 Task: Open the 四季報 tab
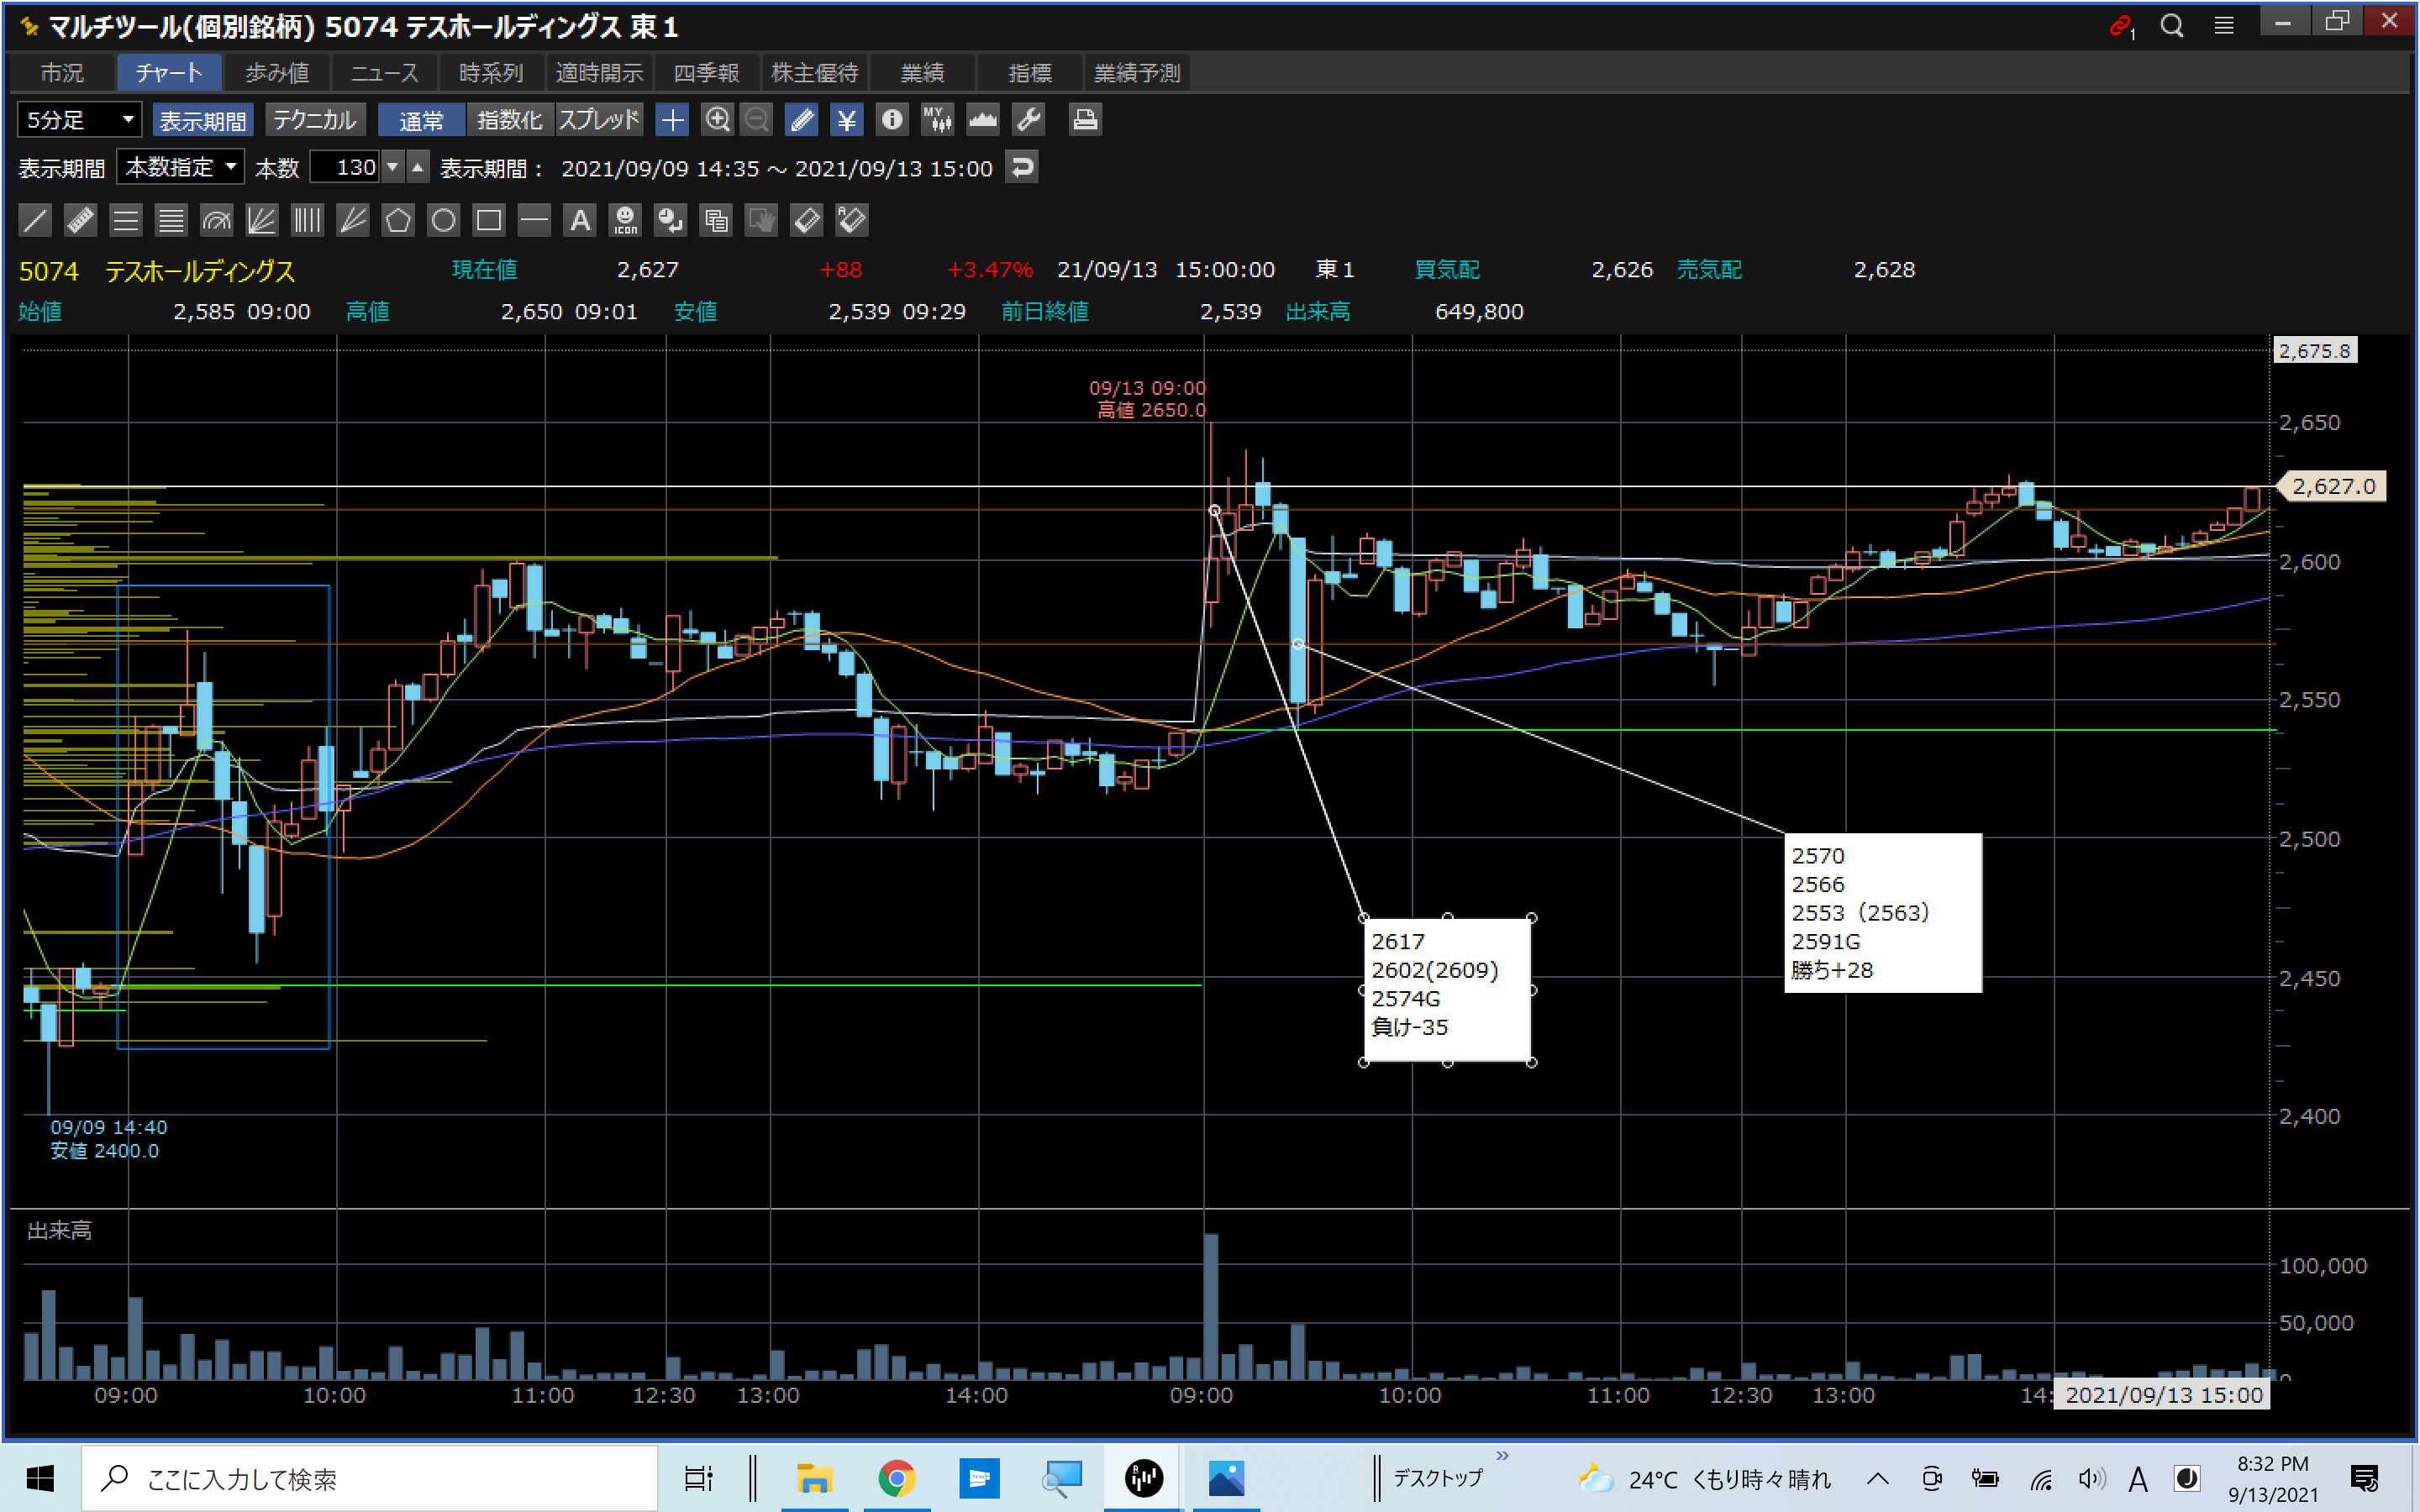click(x=706, y=73)
